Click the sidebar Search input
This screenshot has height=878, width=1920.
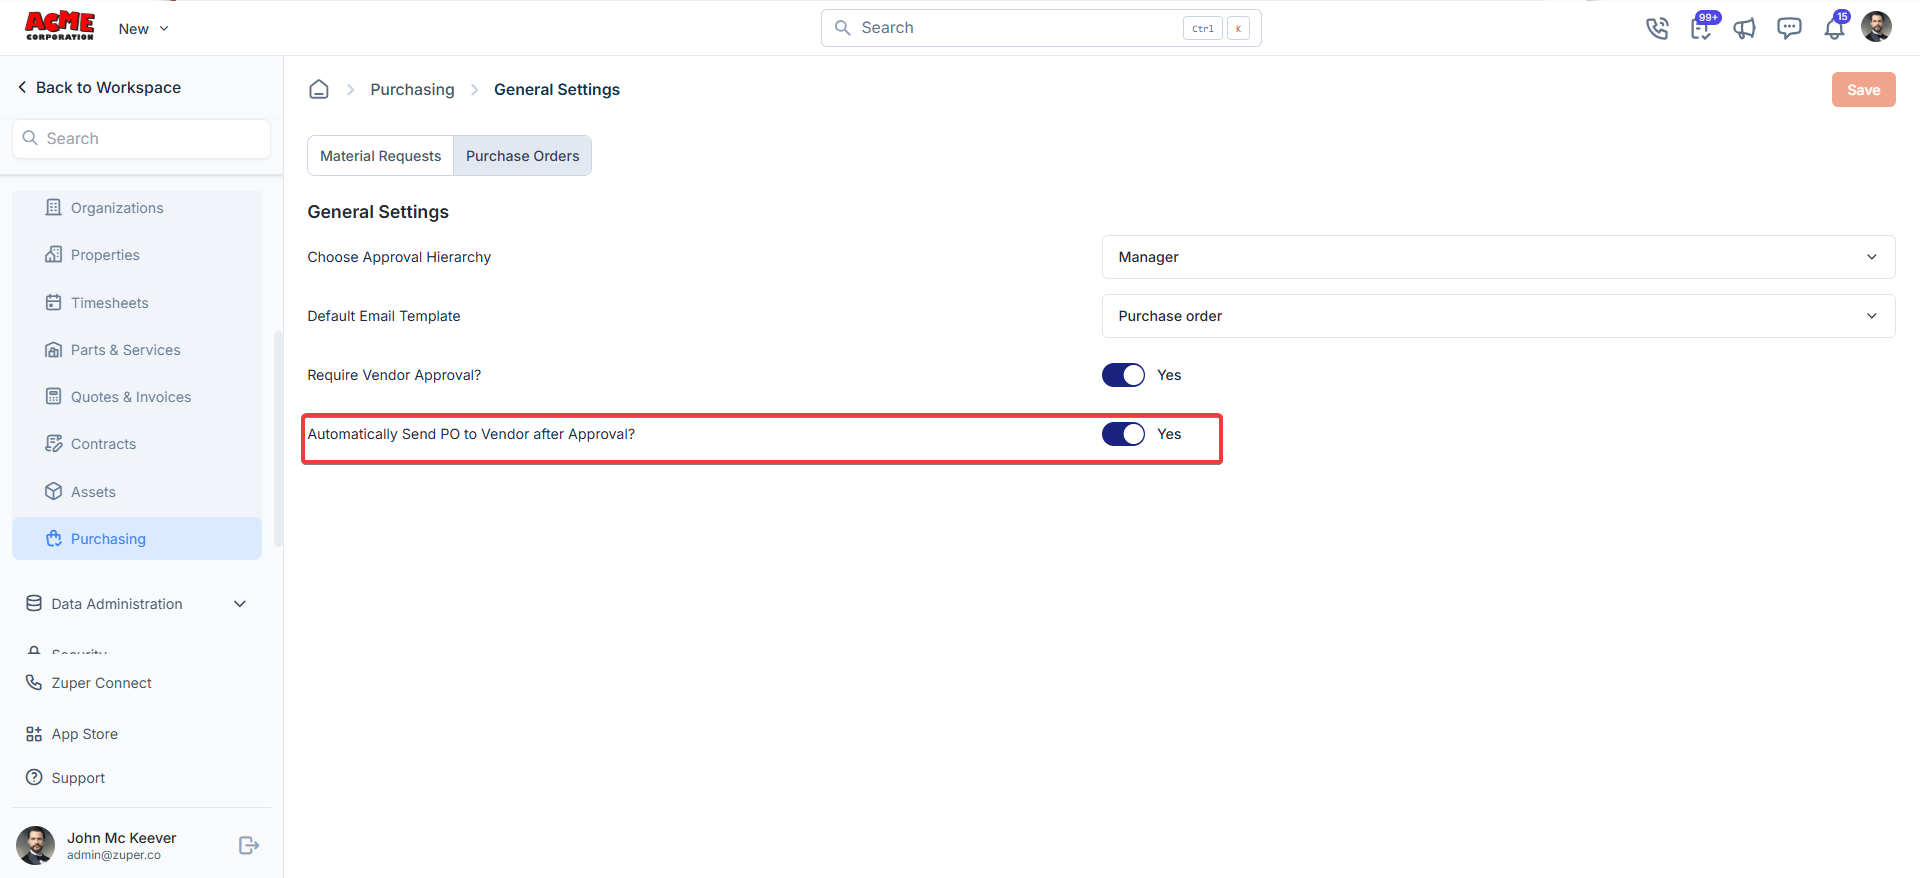(141, 139)
